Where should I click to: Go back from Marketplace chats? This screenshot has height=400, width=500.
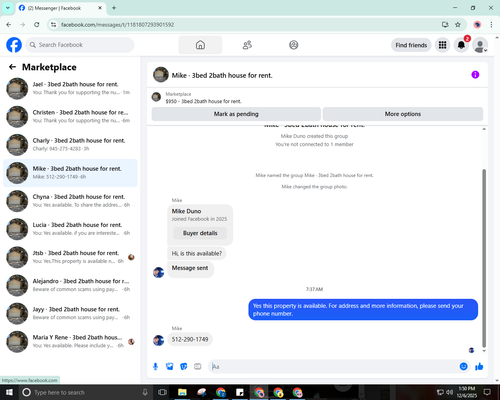coord(12,67)
